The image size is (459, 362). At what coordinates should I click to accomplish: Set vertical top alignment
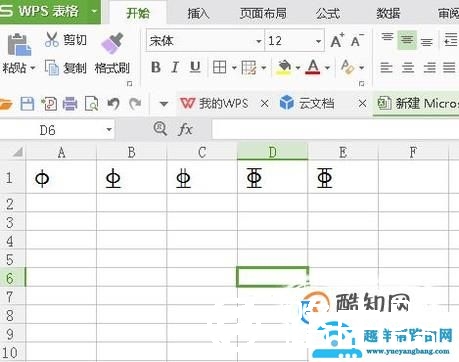[387, 38]
